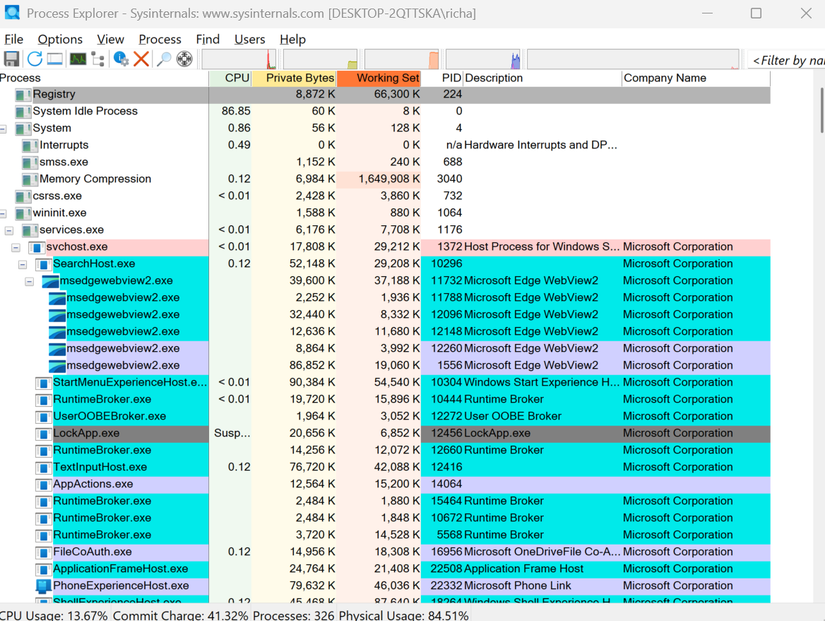The height and width of the screenshot is (621, 825).
Task: Open the Process menu
Action: pyautogui.click(x=160, y=39)
